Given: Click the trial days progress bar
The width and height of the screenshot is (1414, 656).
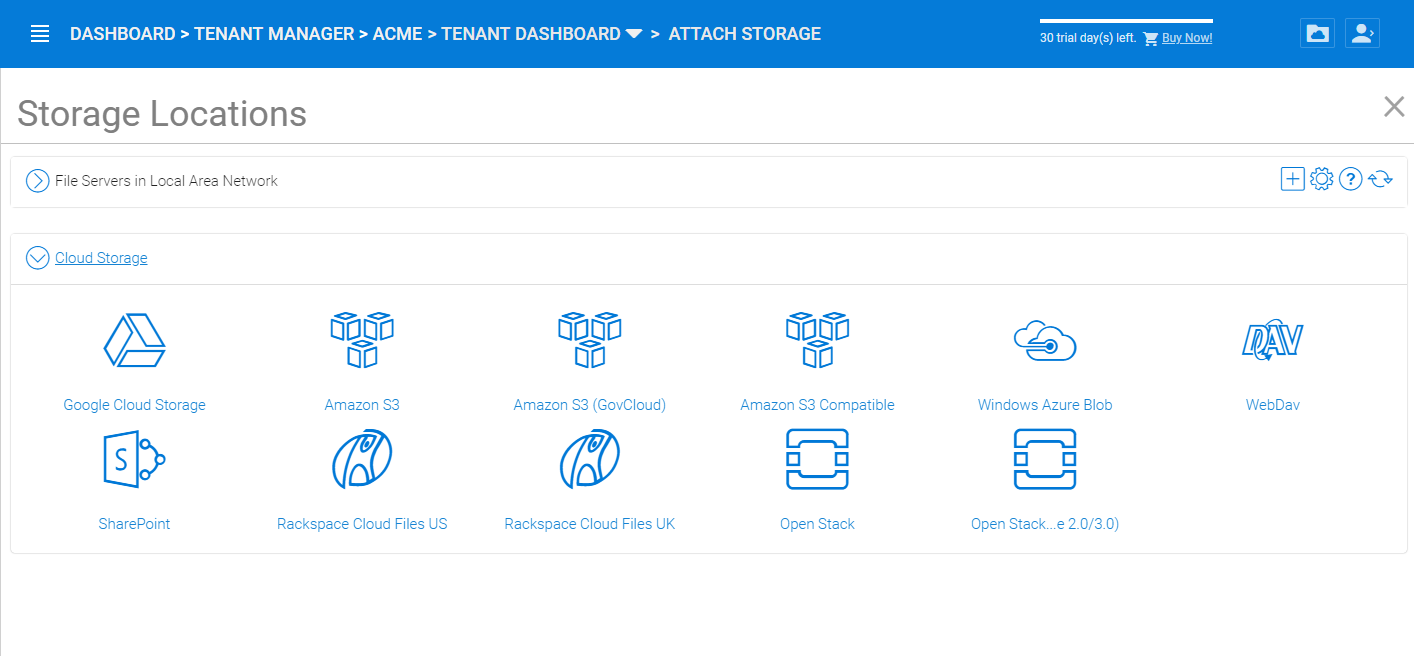Looking at the screenshot, I should tap(1126, 21).
